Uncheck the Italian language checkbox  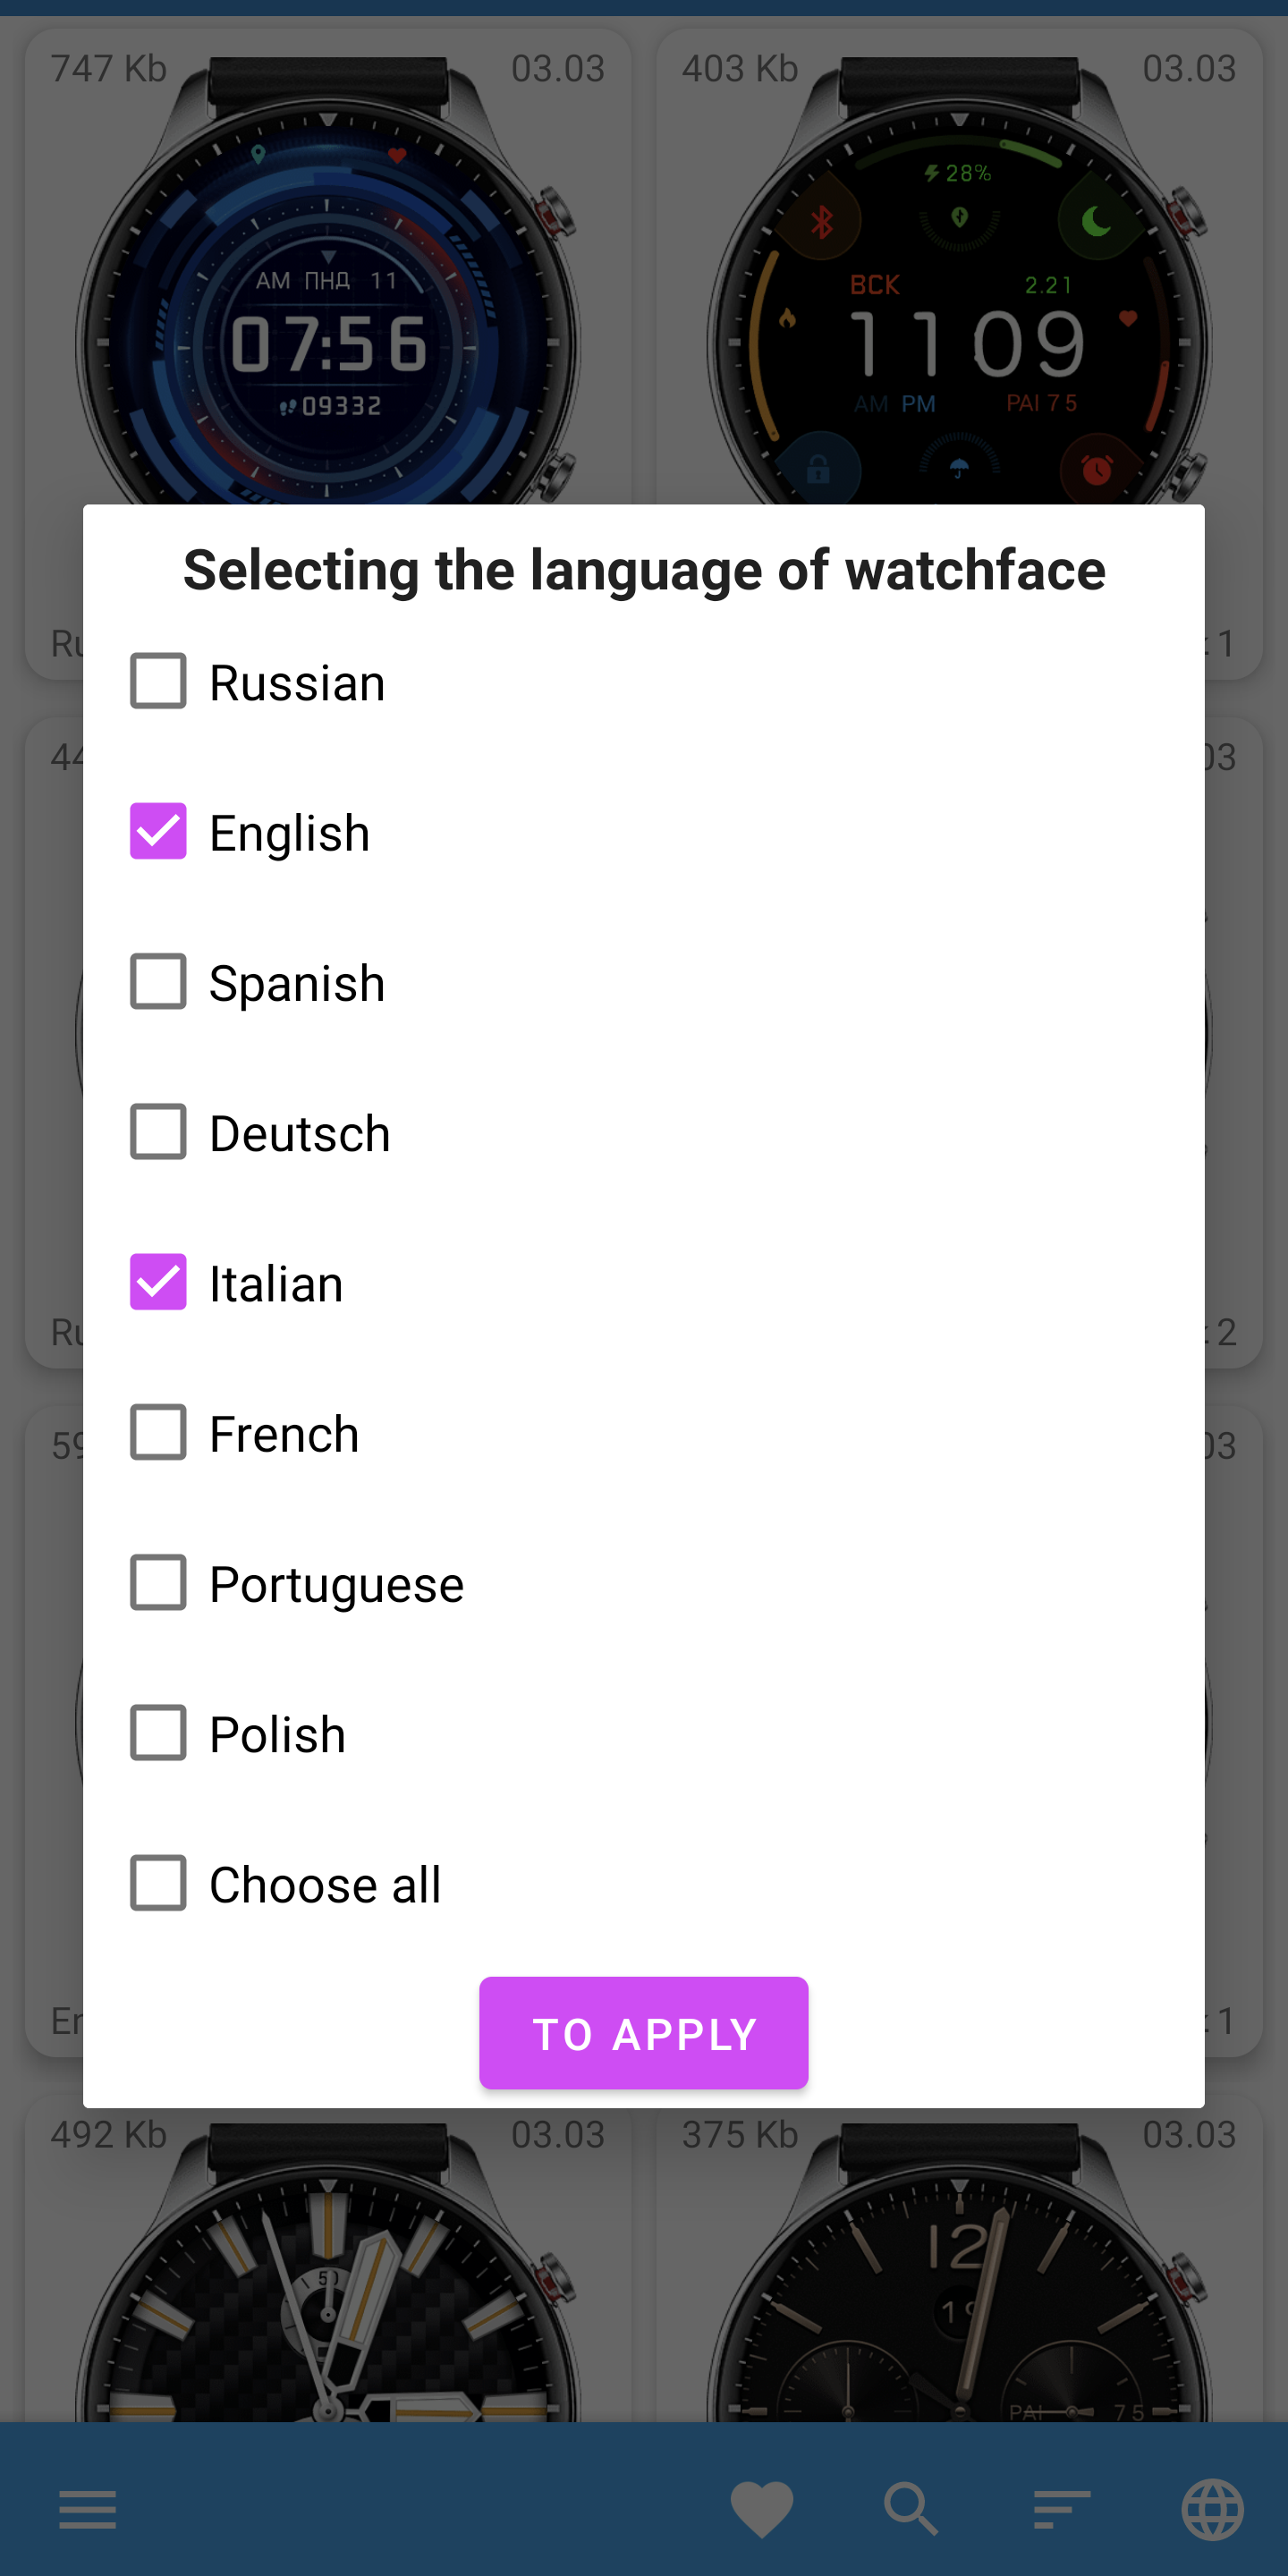point(158,1281)
